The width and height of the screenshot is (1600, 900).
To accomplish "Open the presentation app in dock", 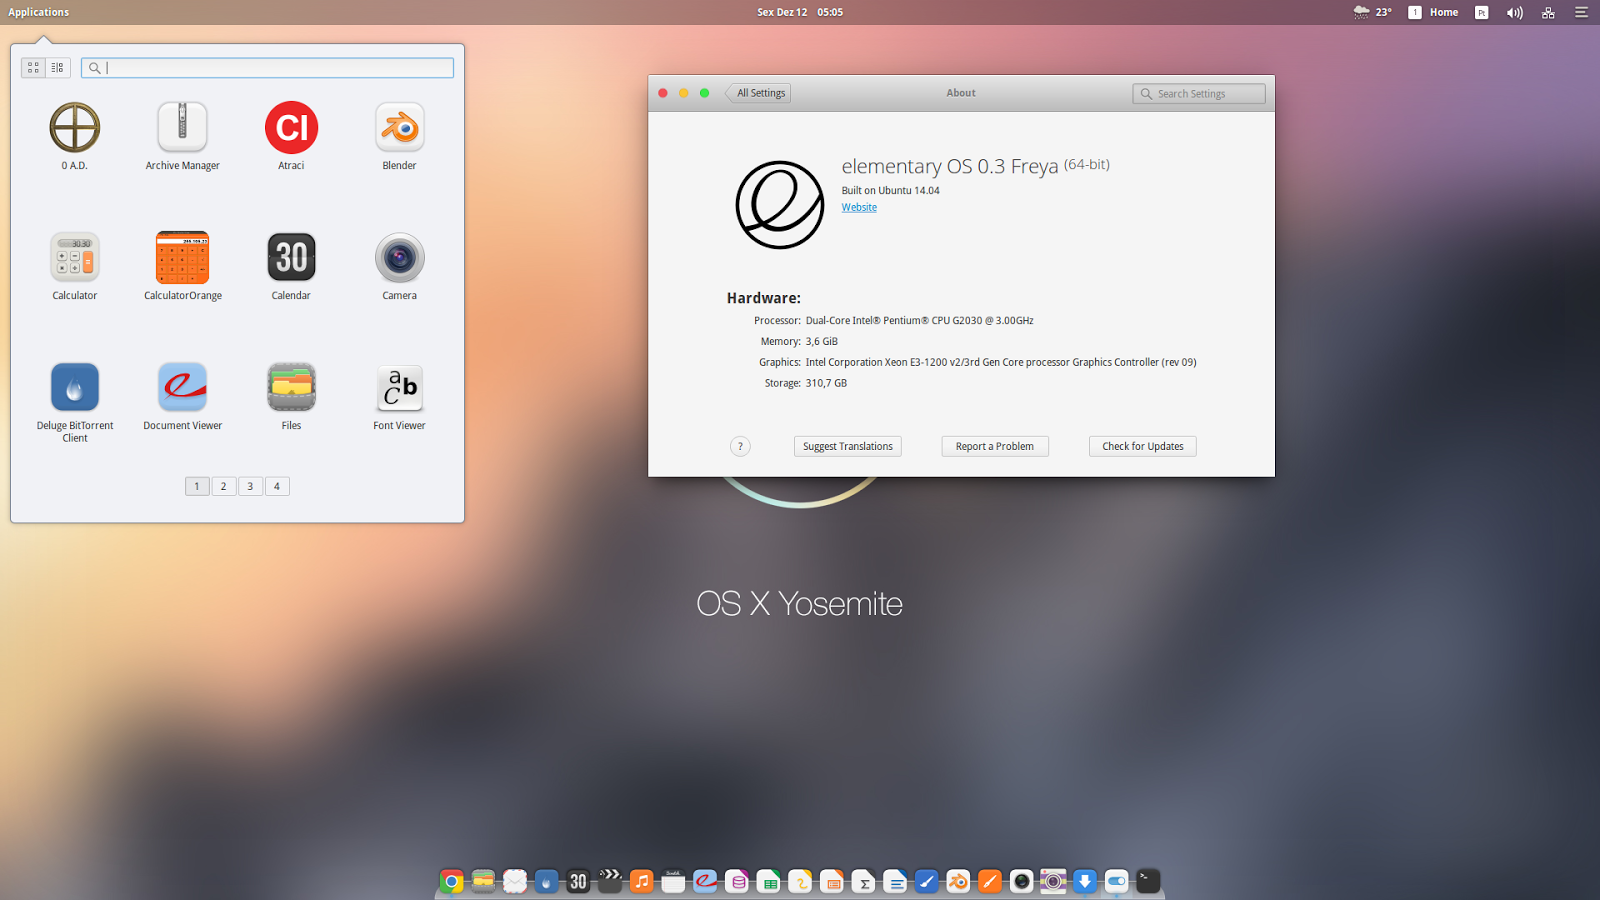I will (x=832, y=881).
